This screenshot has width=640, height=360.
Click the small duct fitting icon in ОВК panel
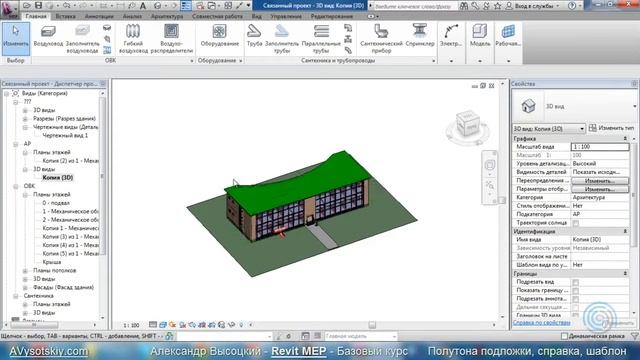[x=107, y=28]
